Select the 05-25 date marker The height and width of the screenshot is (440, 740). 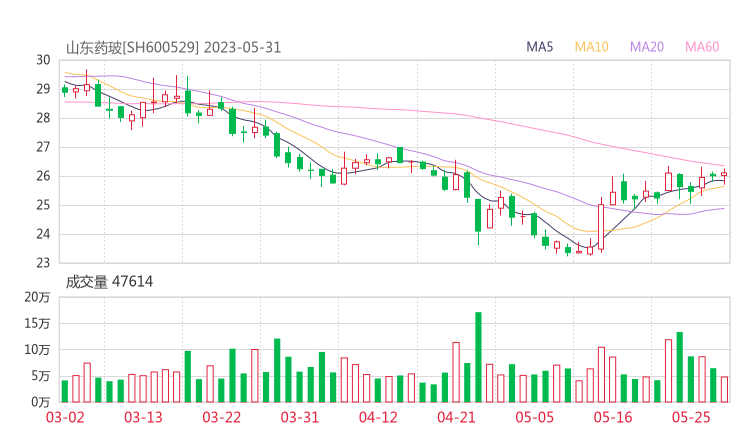[690, 417]
